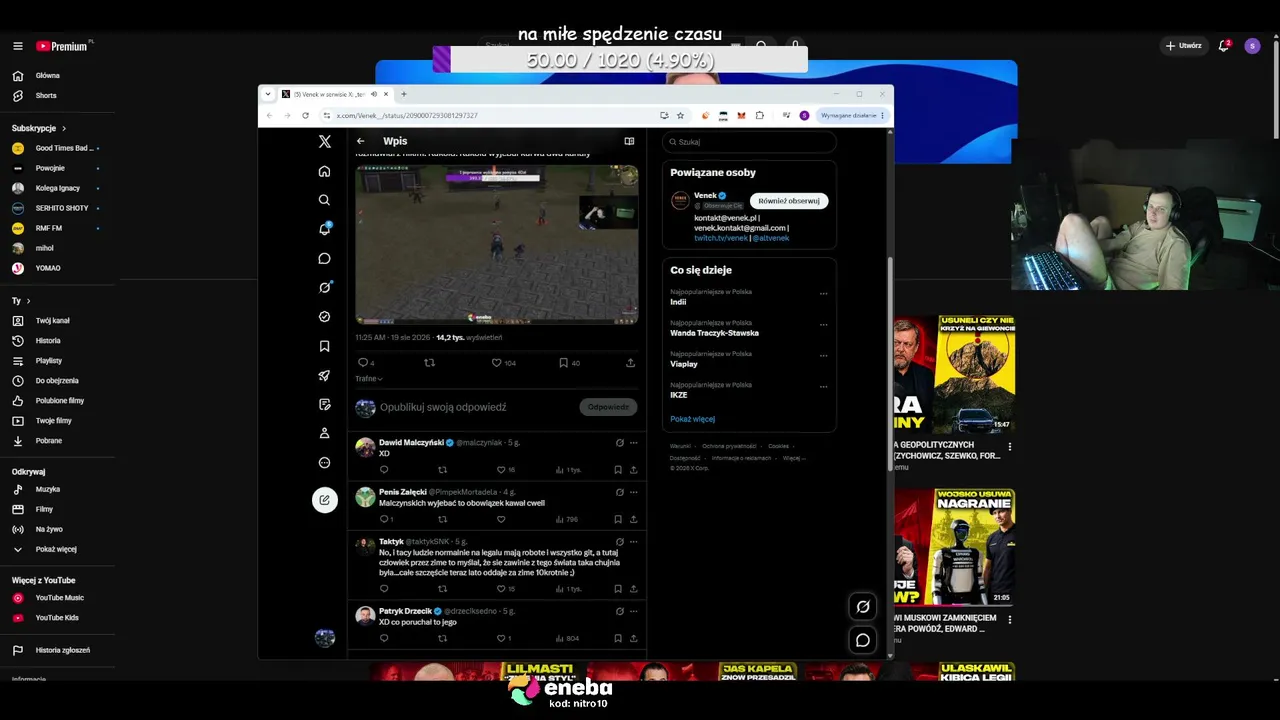Expand YouTube Ty section chevron
The height and width of the screenshot is (720, 1280).
coord(28,301)
